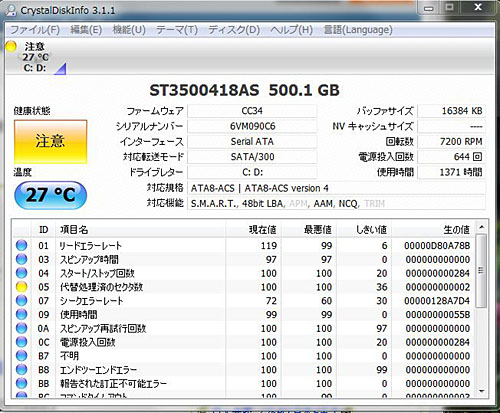This screenshot has width=500, height=413.
Task: Minimize the CrystalDiskInfo window
Action: tap(429, 8)
